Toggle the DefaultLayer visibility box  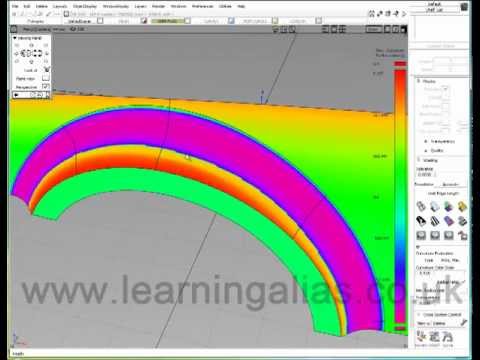[100, 21]
